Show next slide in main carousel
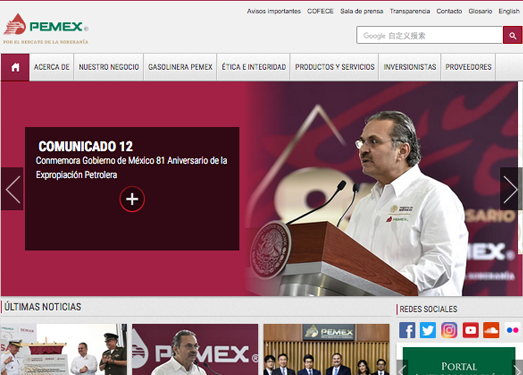This screenshot has height=375, width=523. 511,189
